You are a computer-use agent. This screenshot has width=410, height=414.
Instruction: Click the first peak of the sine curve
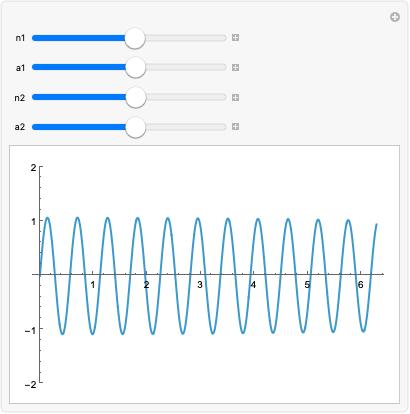pyautogui.click(x=47, y=218)
